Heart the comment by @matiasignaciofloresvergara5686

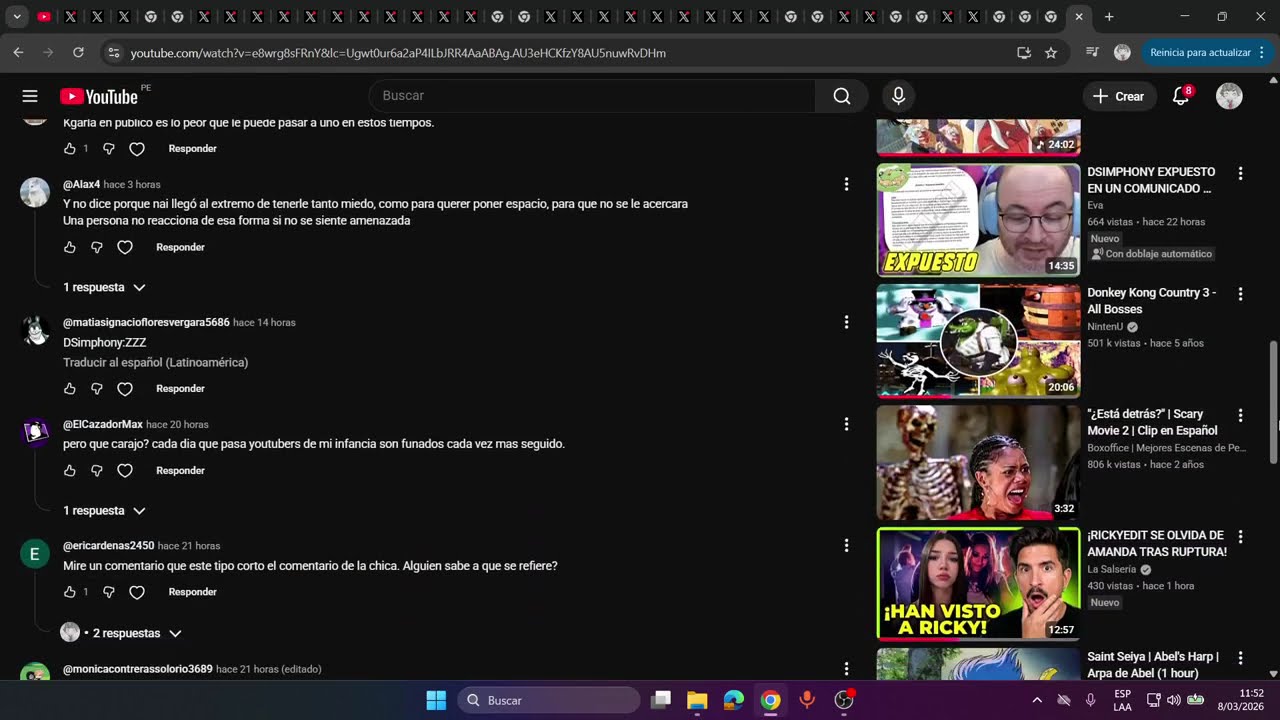point(125,388)
